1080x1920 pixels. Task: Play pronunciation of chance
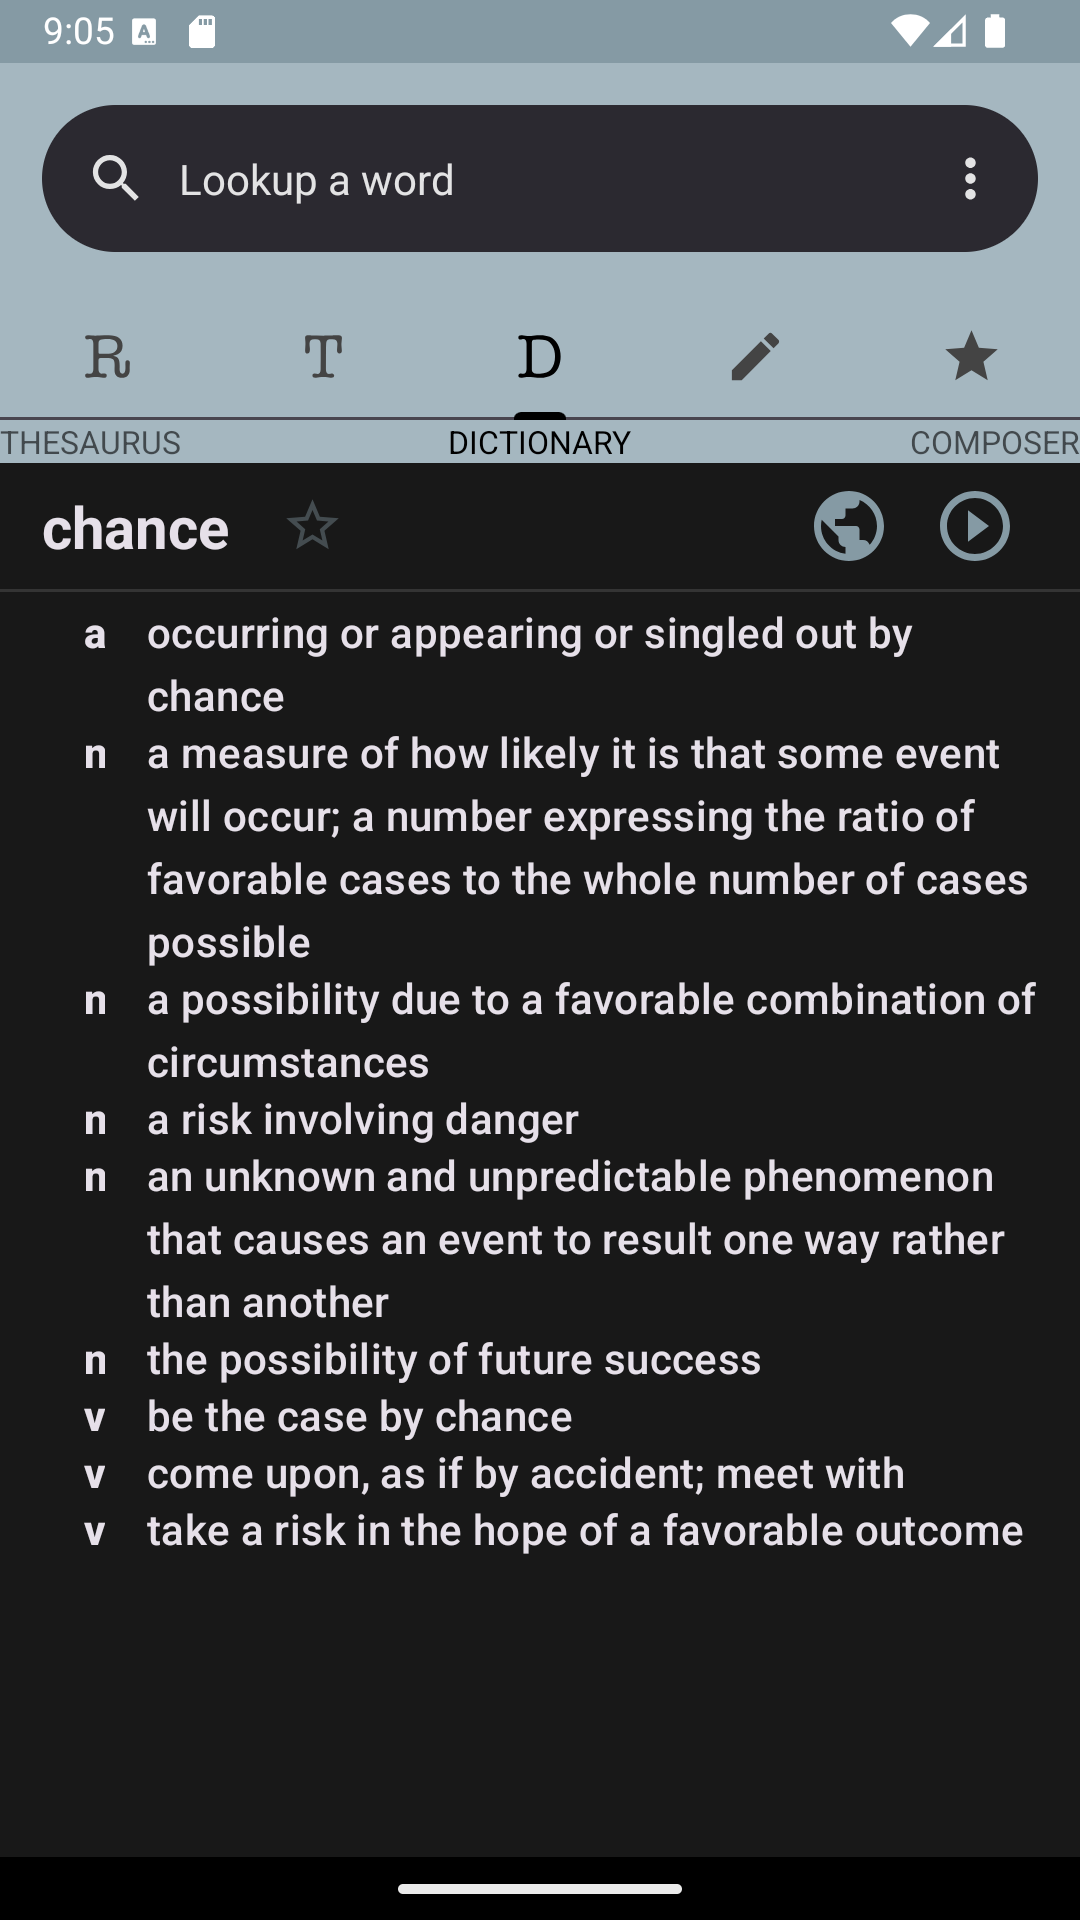coord(975,526)
